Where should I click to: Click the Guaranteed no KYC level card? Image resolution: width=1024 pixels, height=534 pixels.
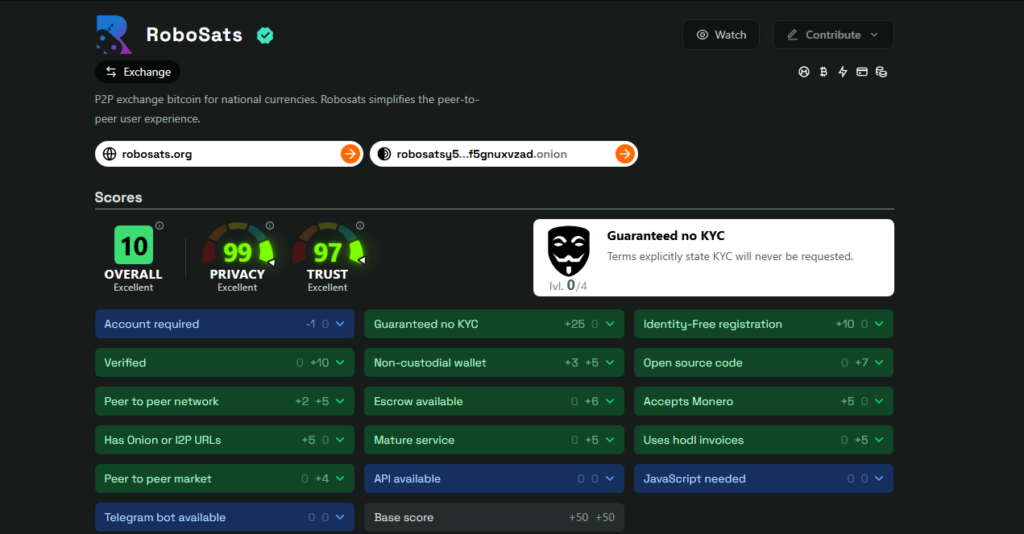[713, 258]
